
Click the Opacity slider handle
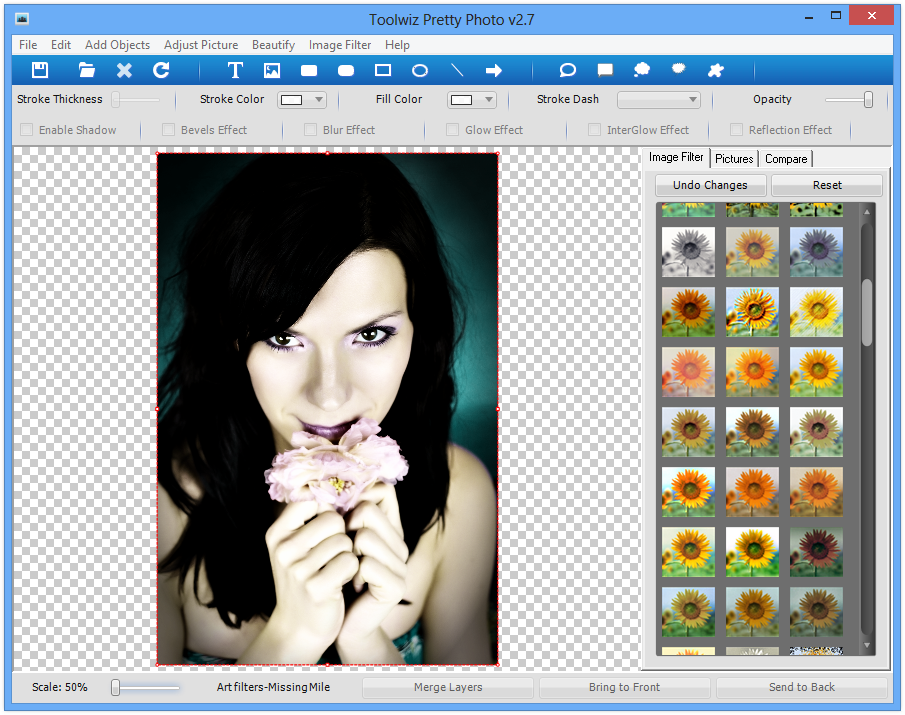pyautogui.click(x=868, y=100)
